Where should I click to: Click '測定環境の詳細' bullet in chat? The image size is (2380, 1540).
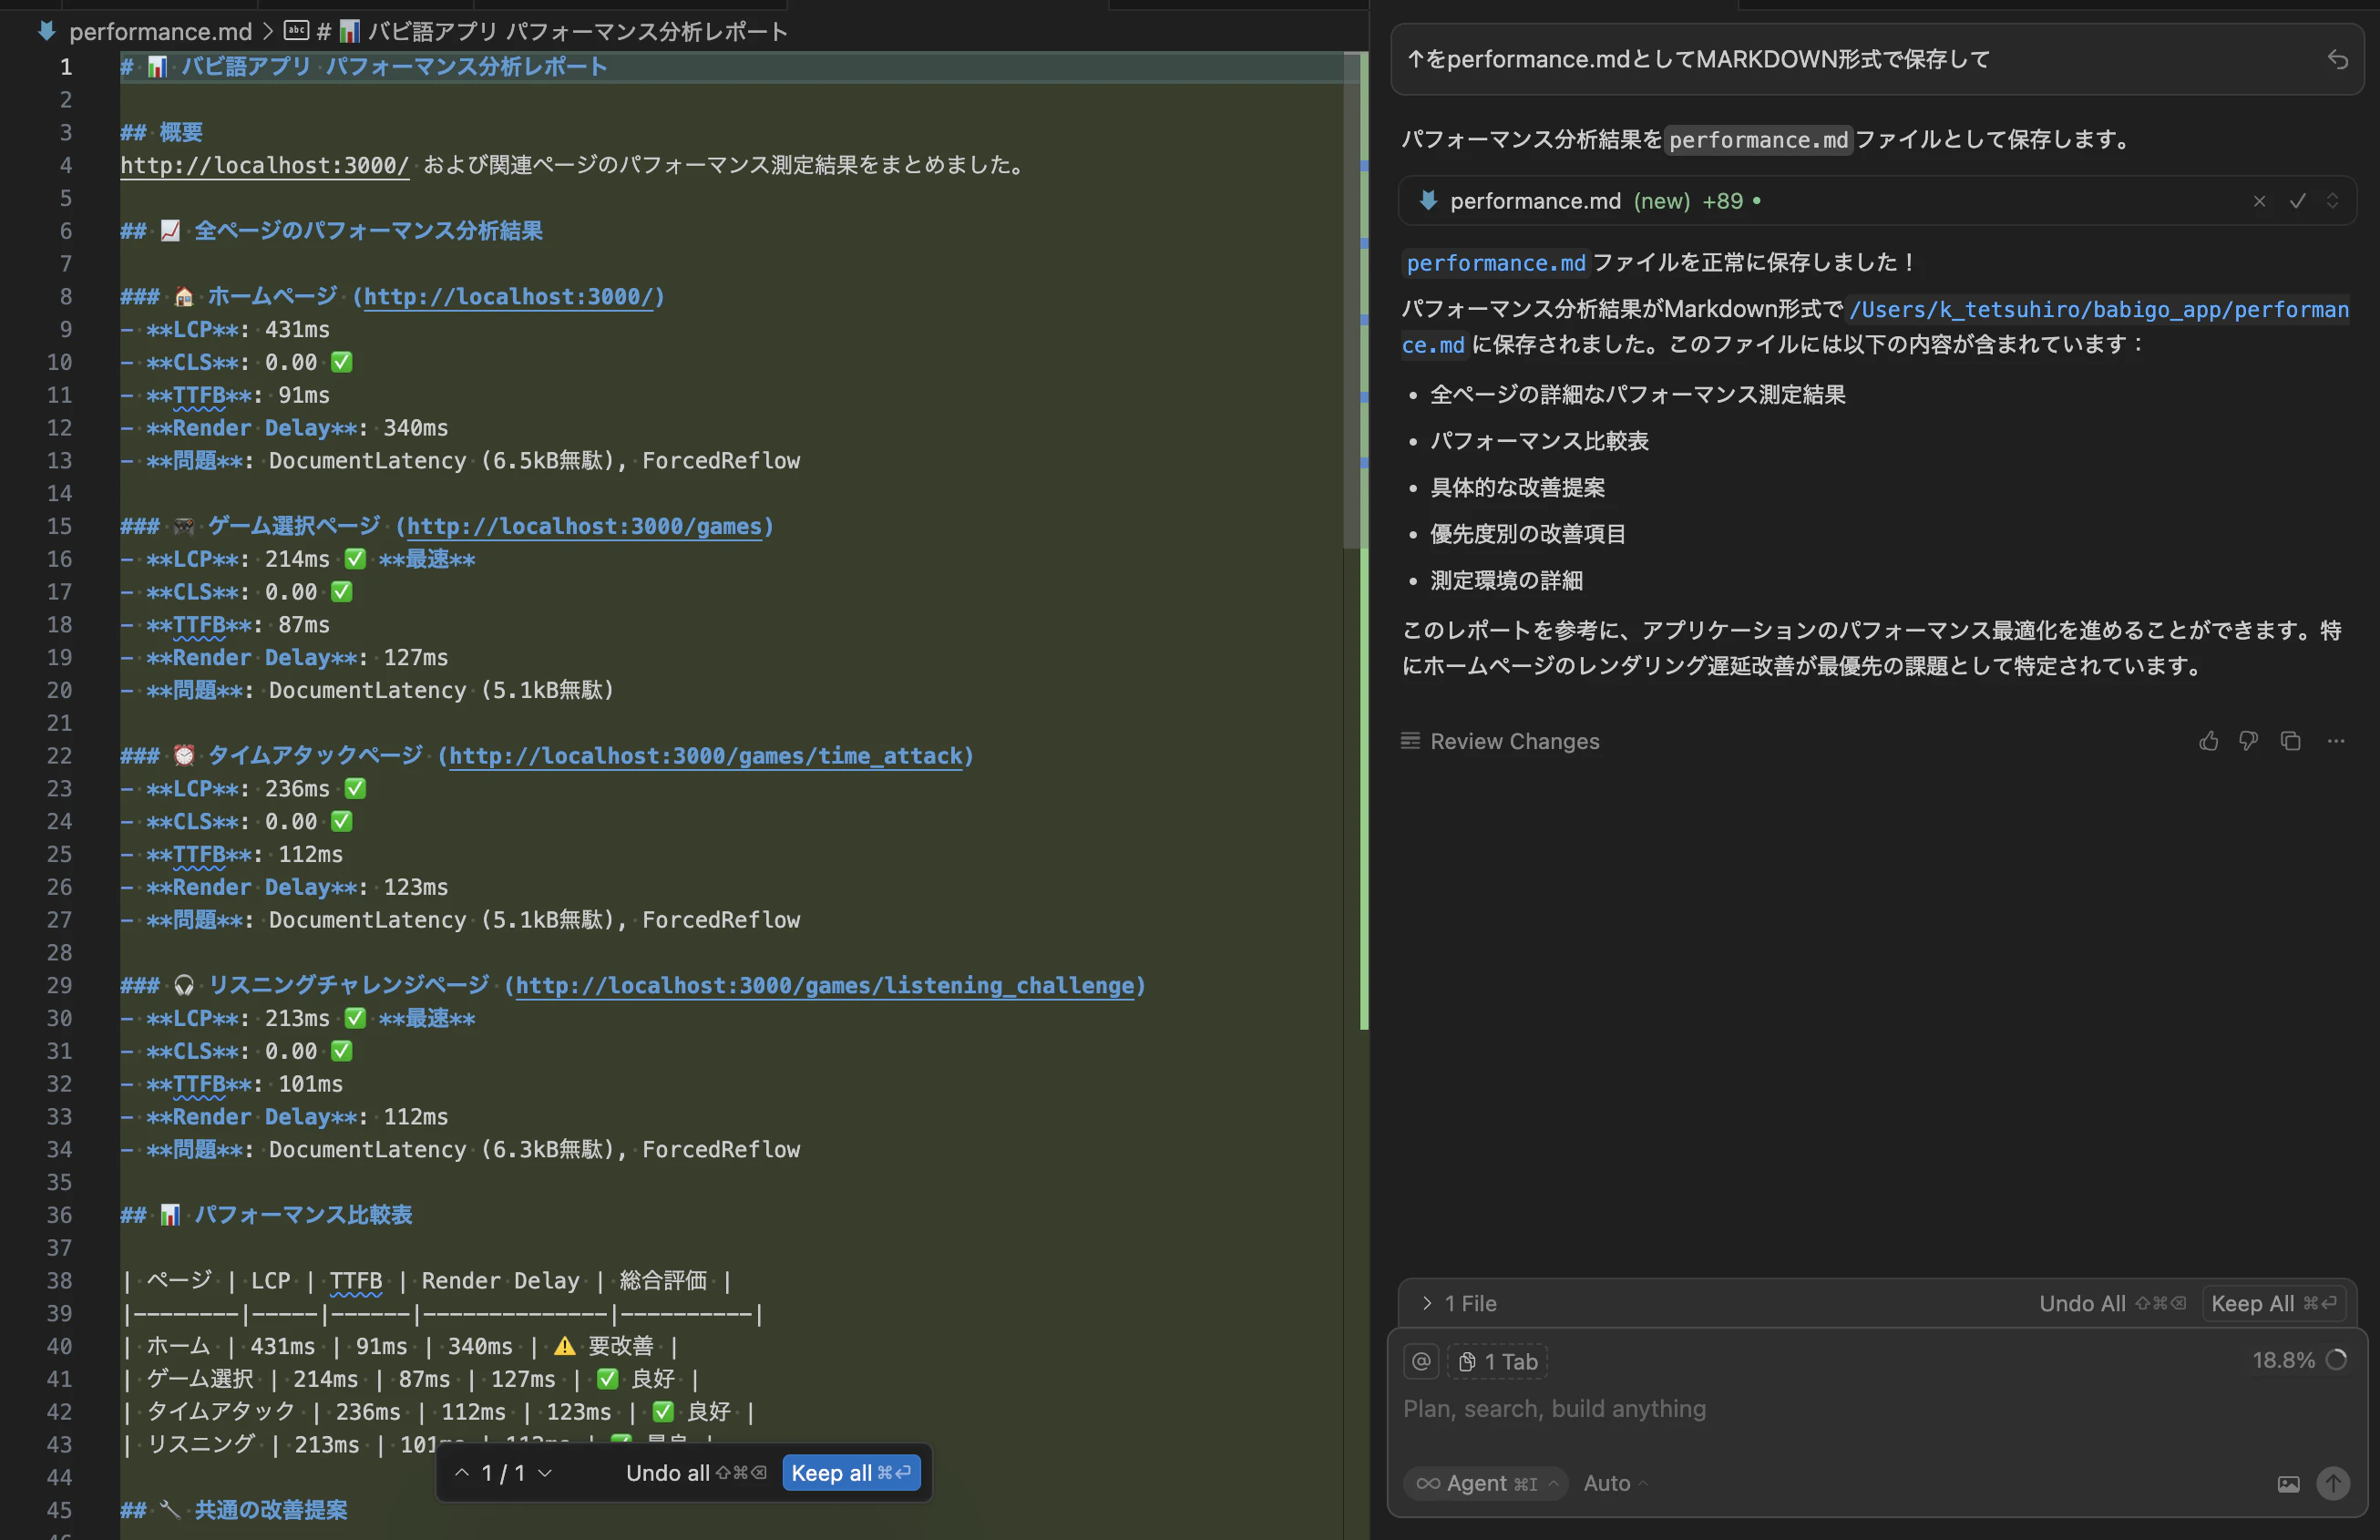1506,580
